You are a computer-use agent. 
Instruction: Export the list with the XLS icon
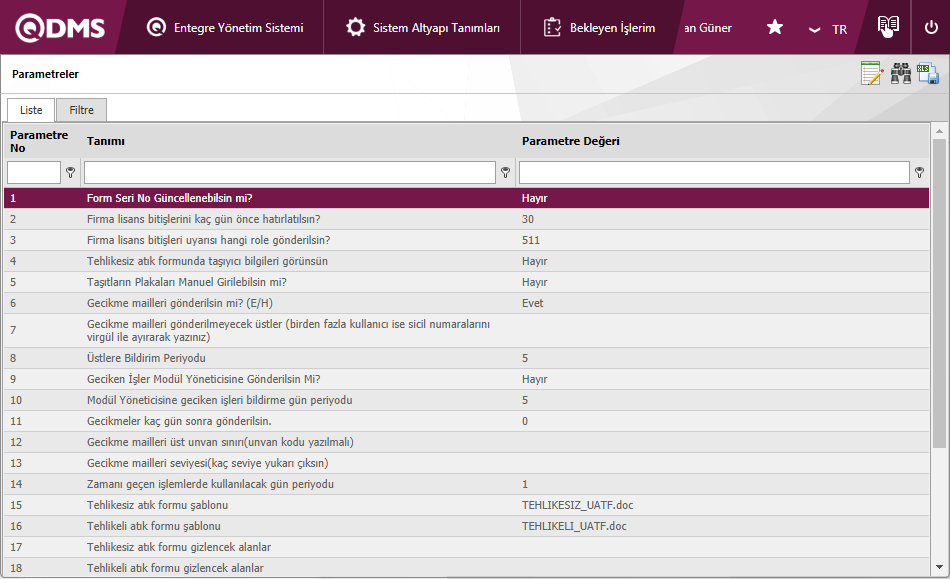point(928,74)
